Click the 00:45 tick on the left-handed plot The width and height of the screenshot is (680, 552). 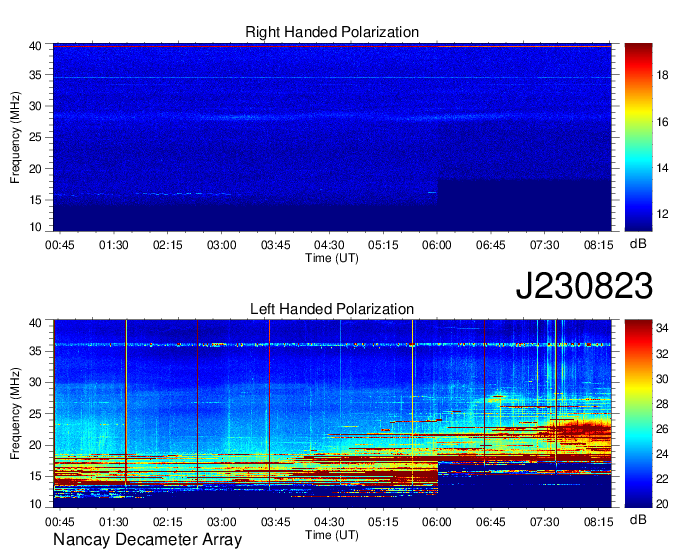click(x=60, y=522)
